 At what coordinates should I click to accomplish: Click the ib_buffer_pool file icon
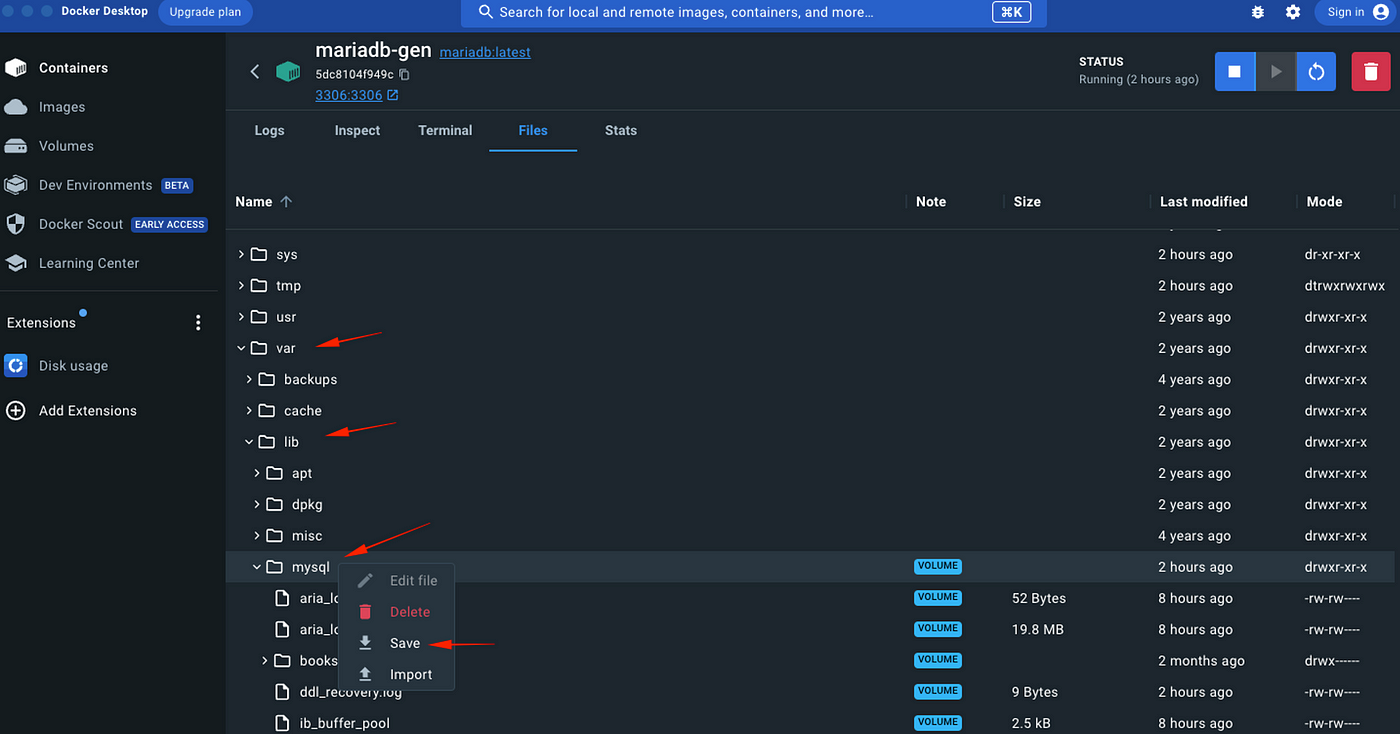click(282, 723)
